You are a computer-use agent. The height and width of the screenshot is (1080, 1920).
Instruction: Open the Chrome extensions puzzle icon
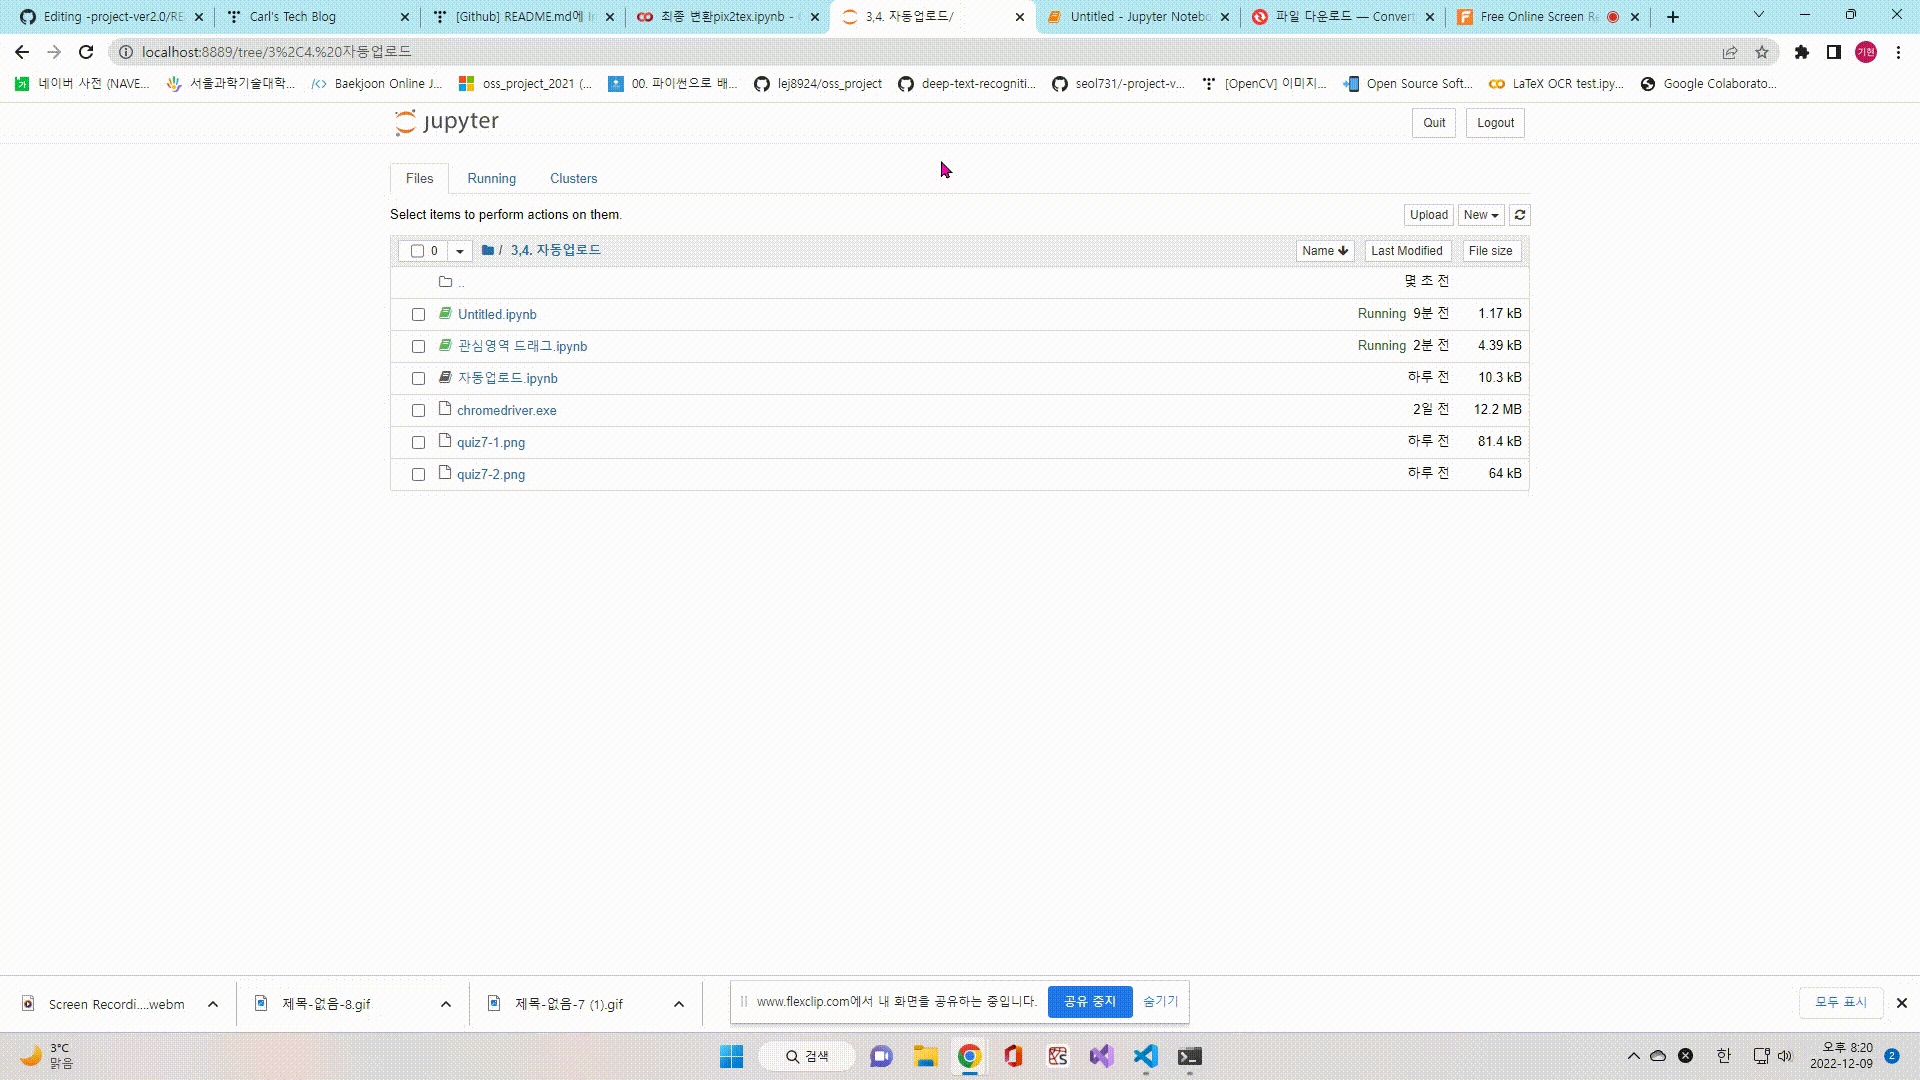1802,52
